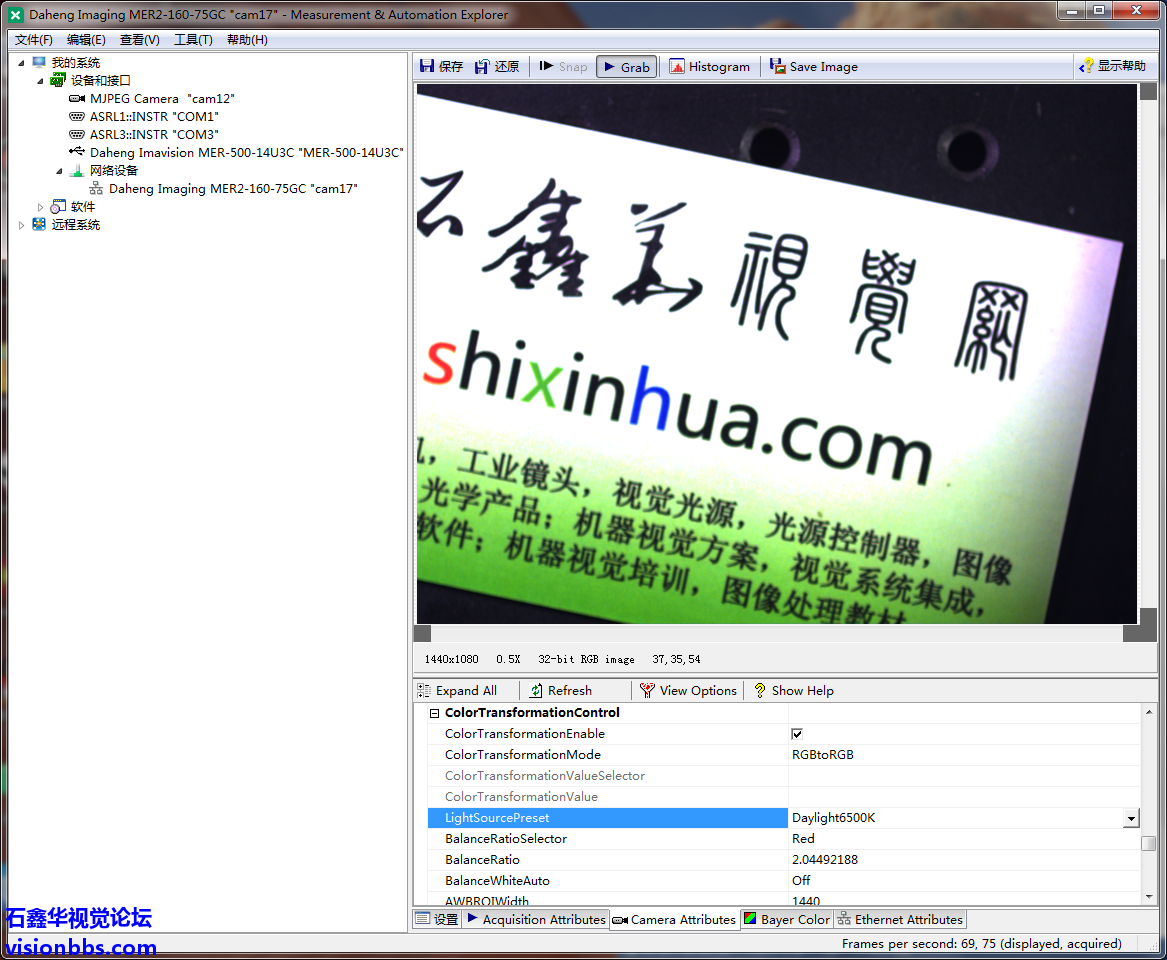Toggle the ColorTransformationEnable checkbox
The width and height of the screenshot is (1167, 960).
pos(796,734)
